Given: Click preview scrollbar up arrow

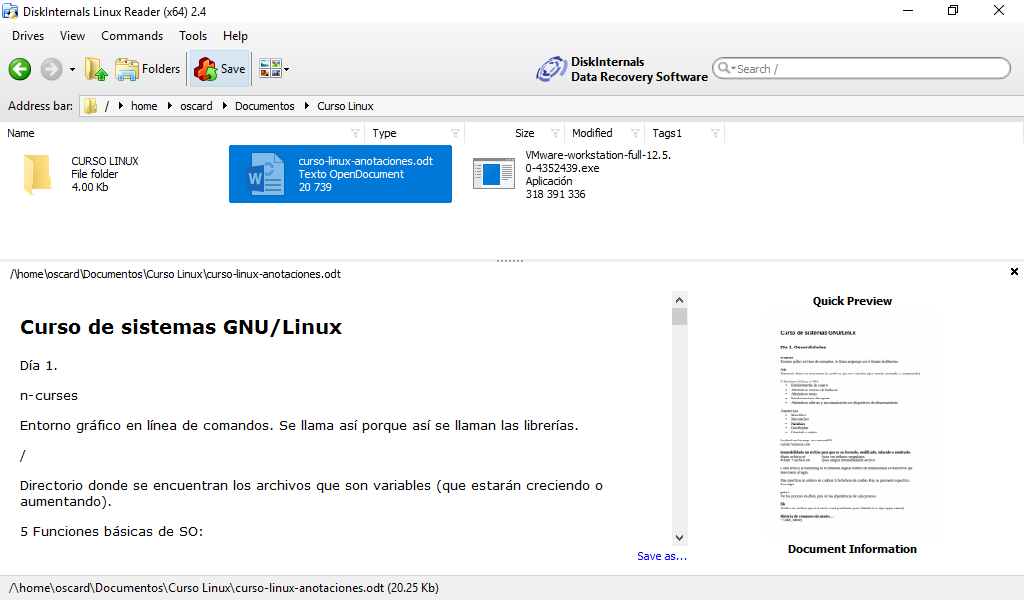Looking at the screenshot, I should 679,300.
